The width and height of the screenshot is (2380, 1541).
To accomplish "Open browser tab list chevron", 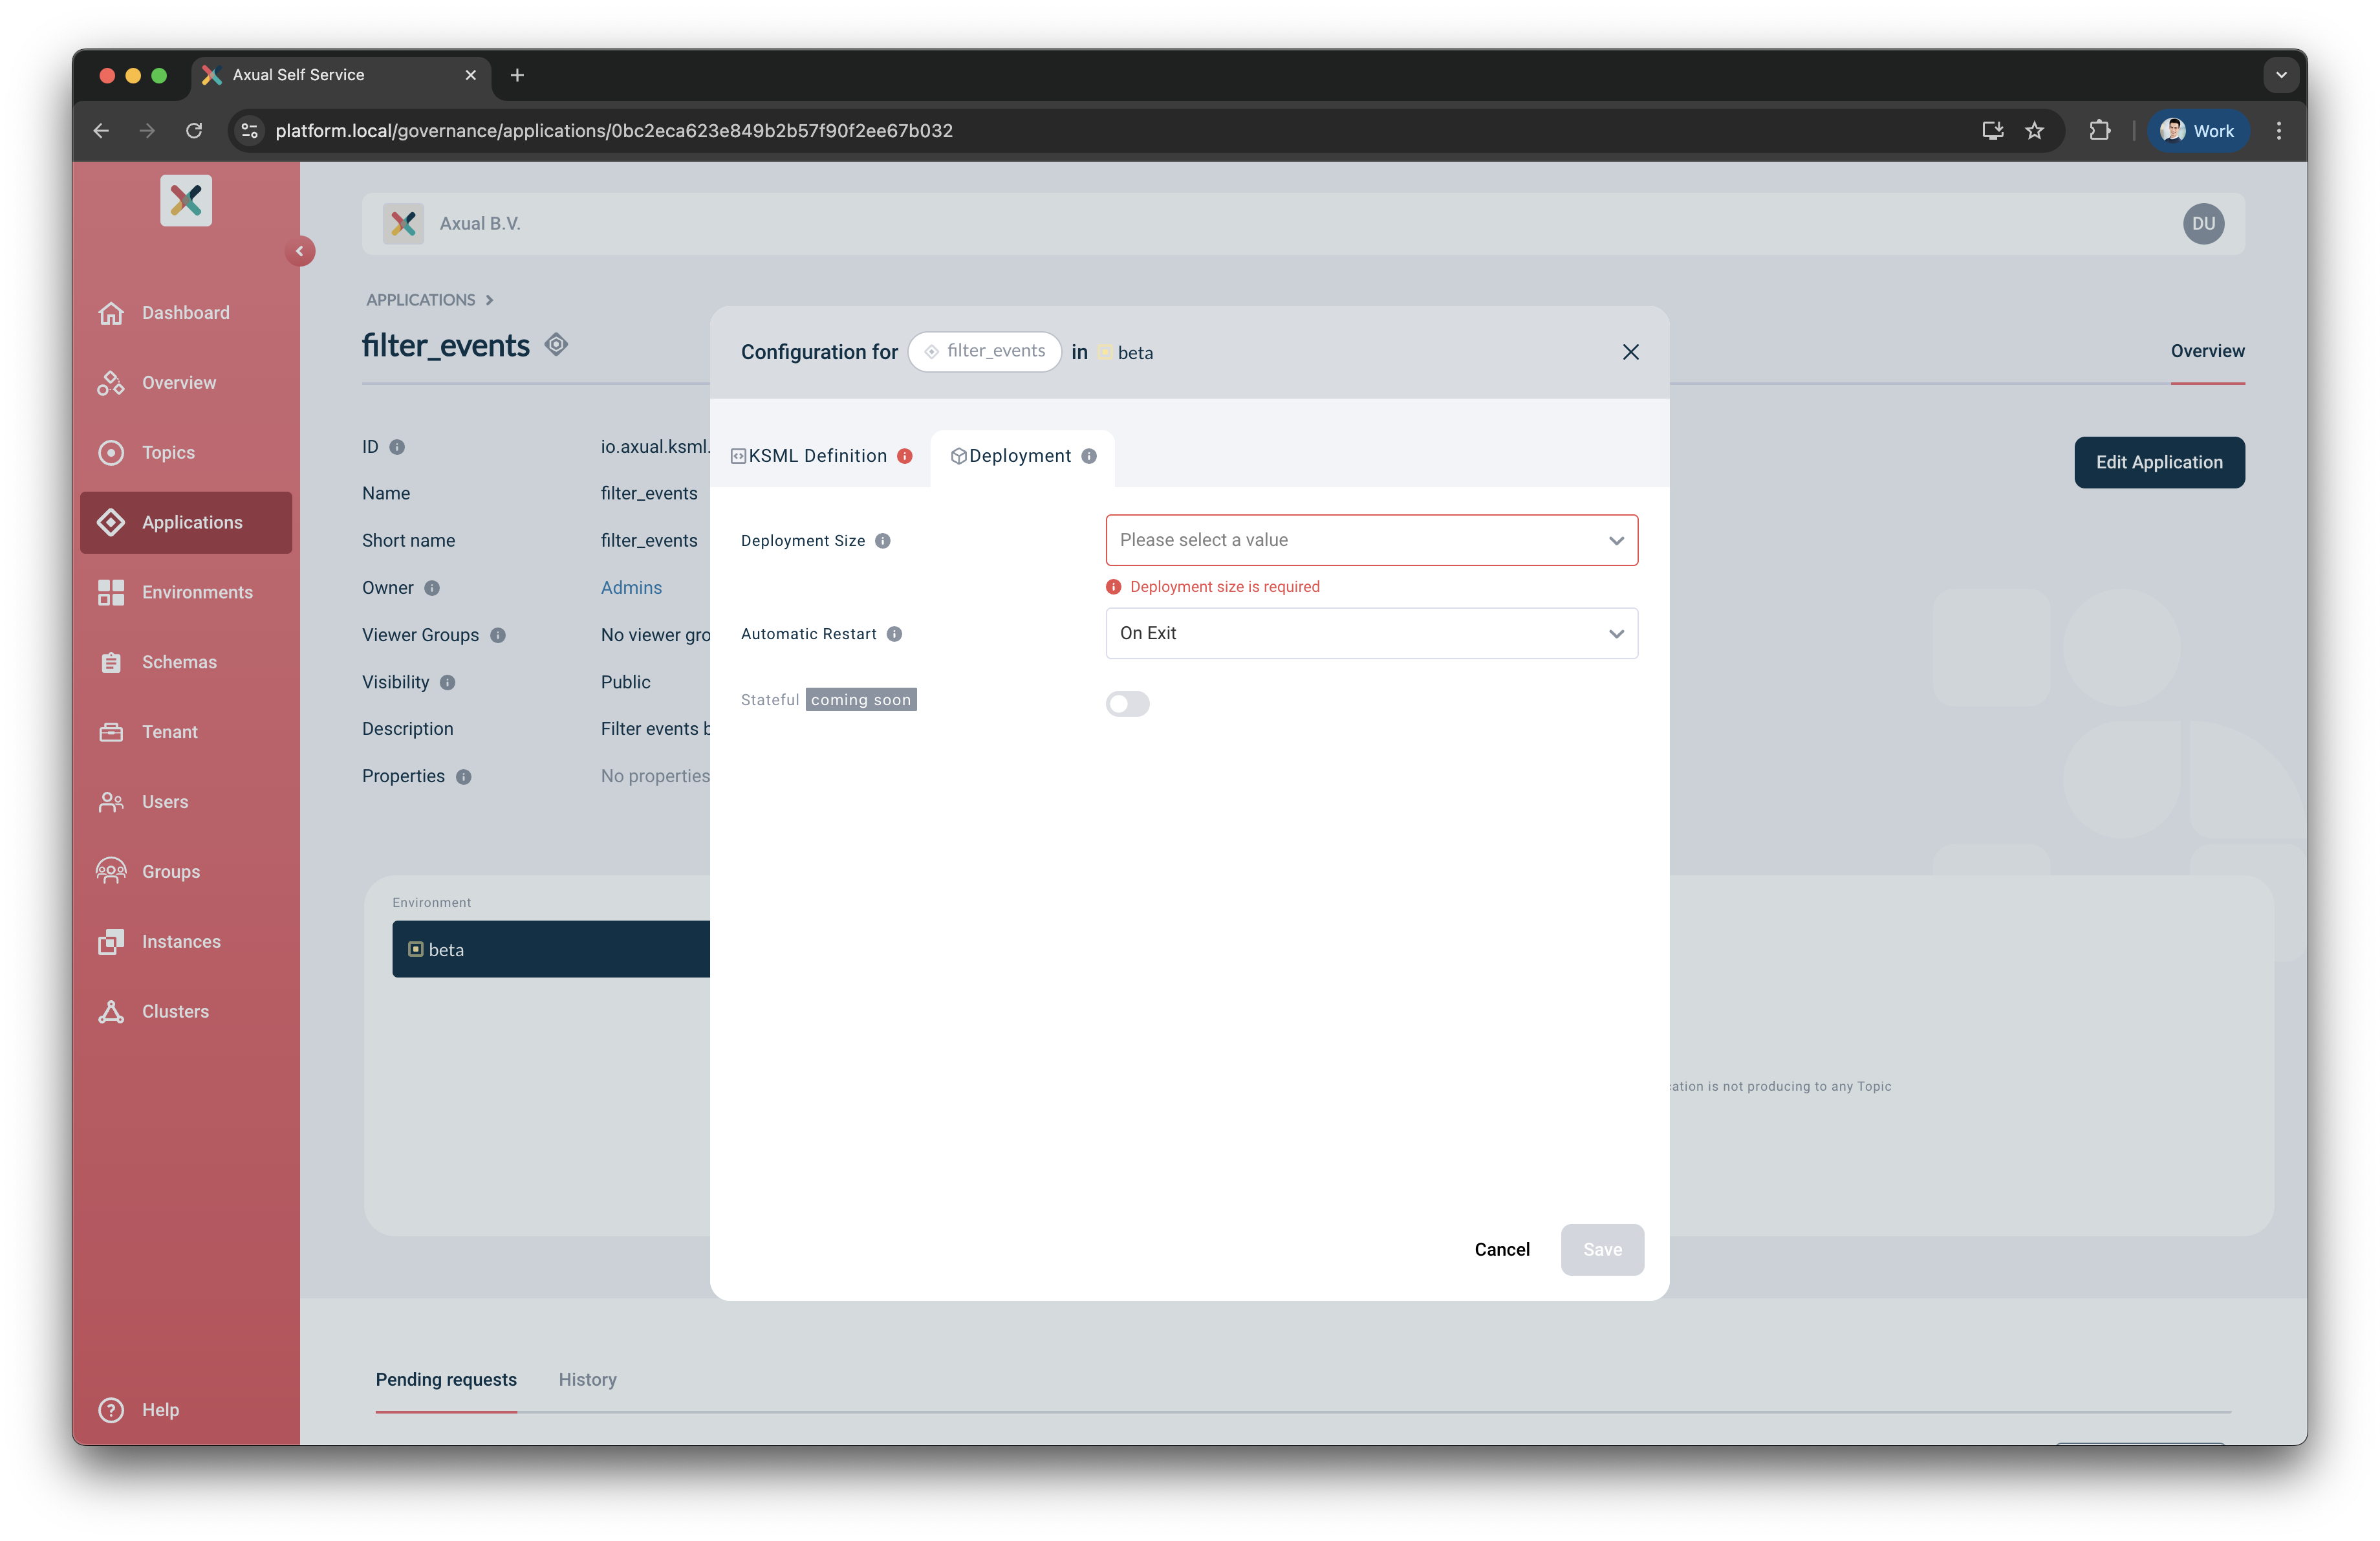I will click(2281, 75).
